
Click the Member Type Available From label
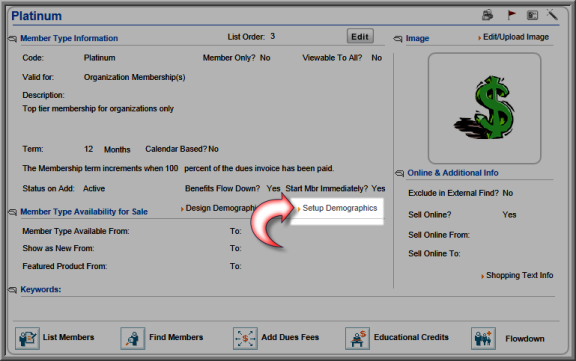tap(76, 231)
